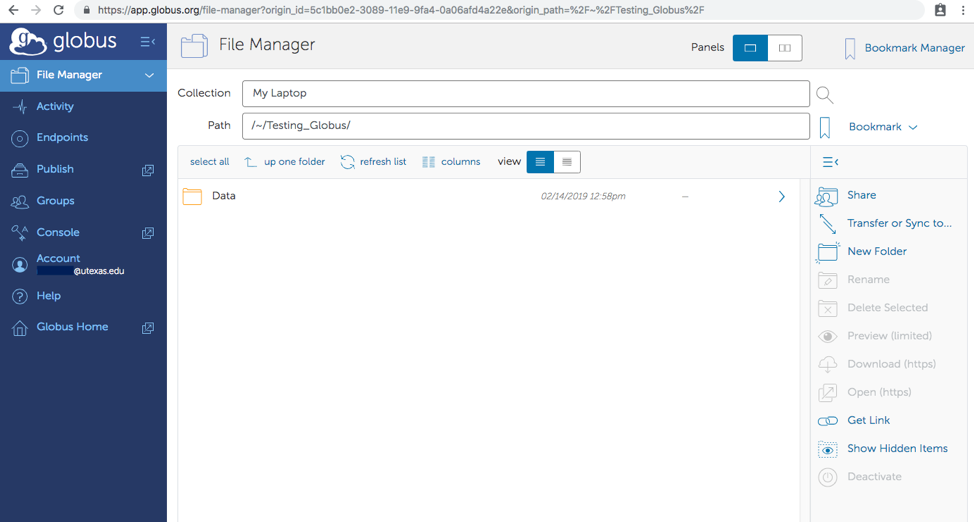
Task: Click the Path input field
Action: pos(526,126)
